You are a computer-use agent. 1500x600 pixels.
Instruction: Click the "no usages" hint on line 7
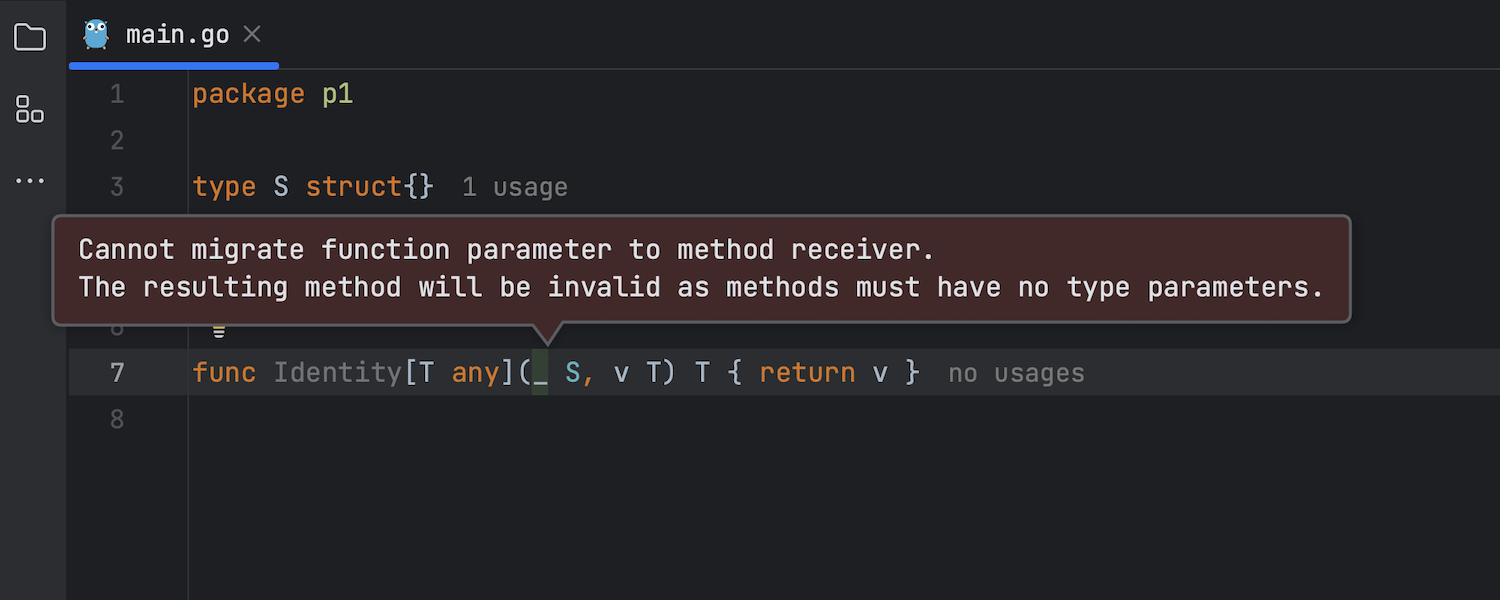pos(1016,373)
